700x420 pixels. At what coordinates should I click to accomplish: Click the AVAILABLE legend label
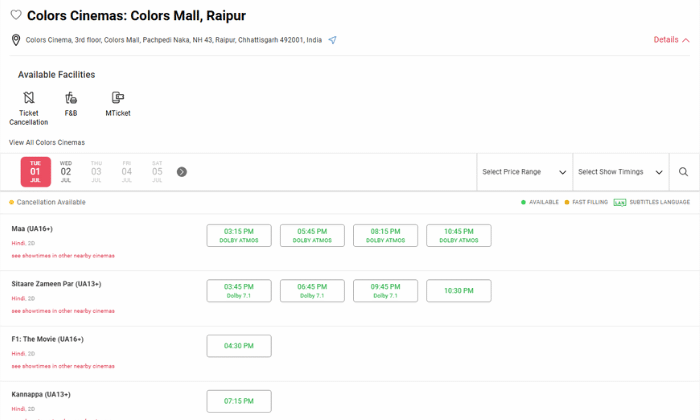point(544,202)
